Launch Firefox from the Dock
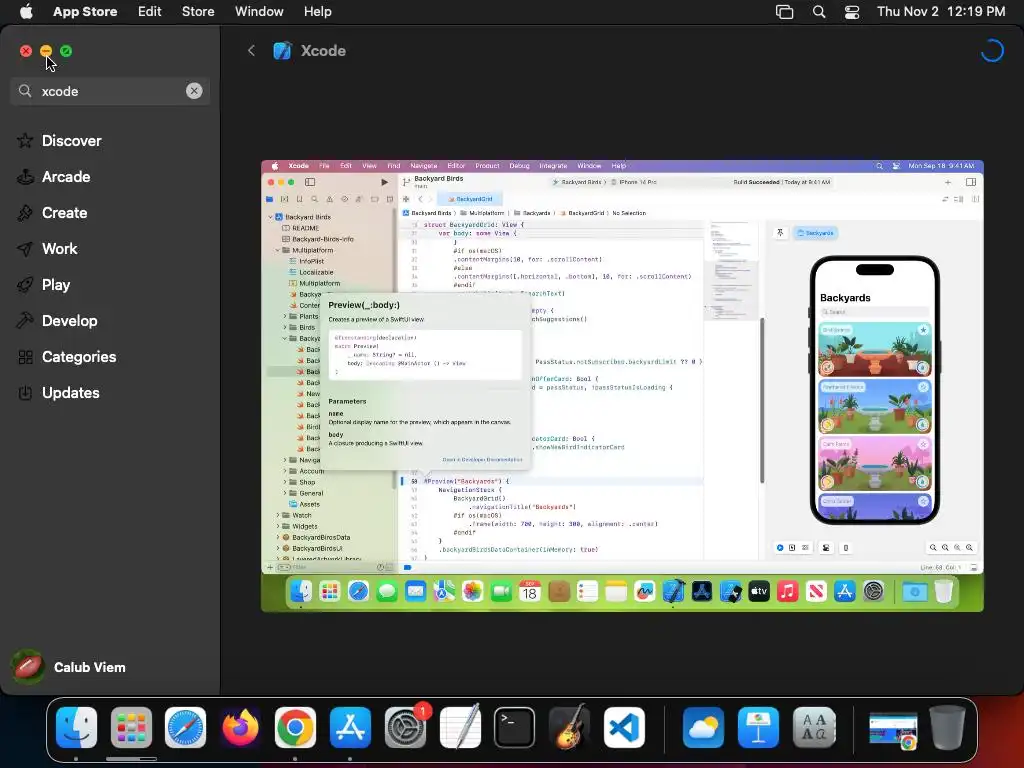Viewport: 1024px width, 768px height. (240, 727)
